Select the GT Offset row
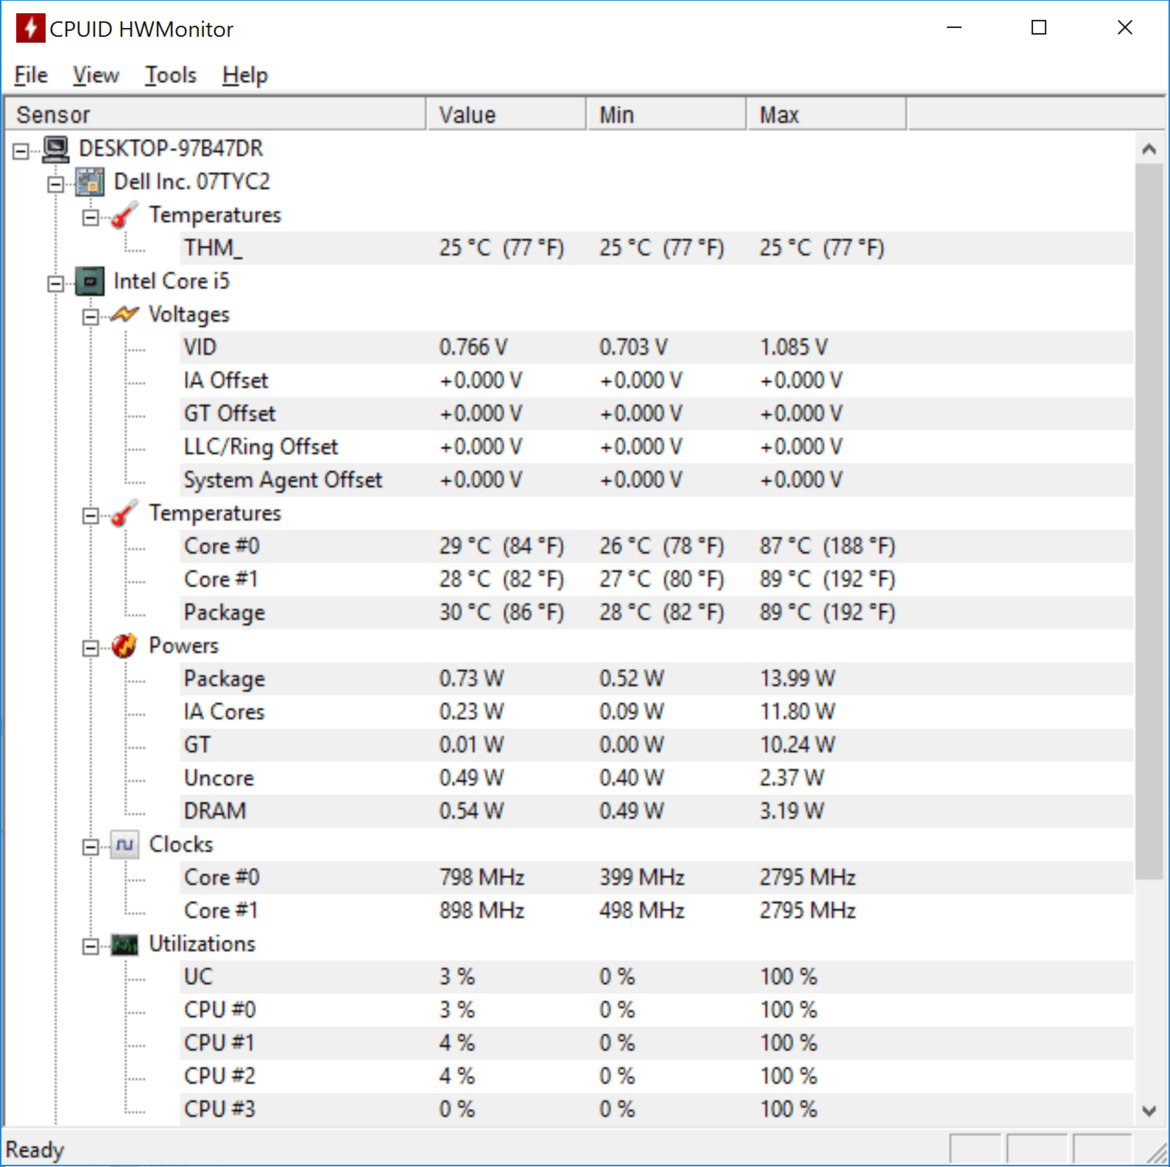The width and height of the screenshot is (1170, 1167). point(657,413)
